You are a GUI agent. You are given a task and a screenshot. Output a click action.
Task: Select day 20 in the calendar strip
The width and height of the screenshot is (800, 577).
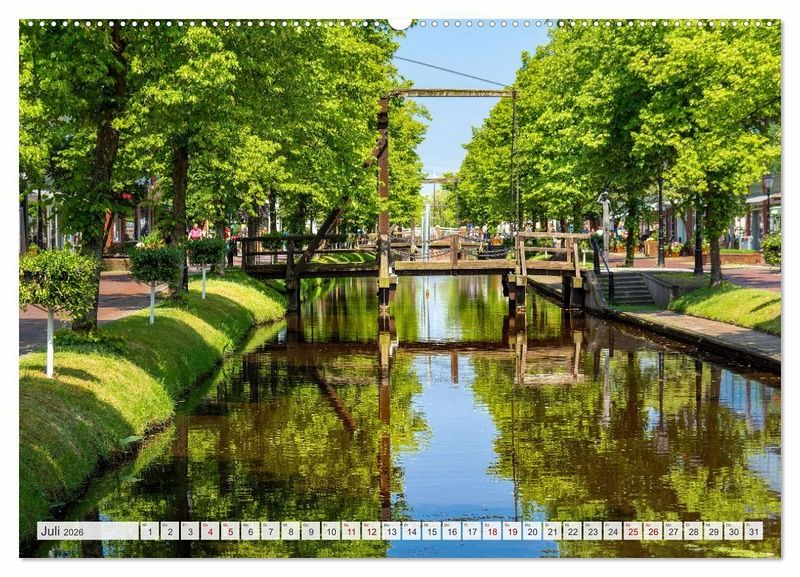532,531
